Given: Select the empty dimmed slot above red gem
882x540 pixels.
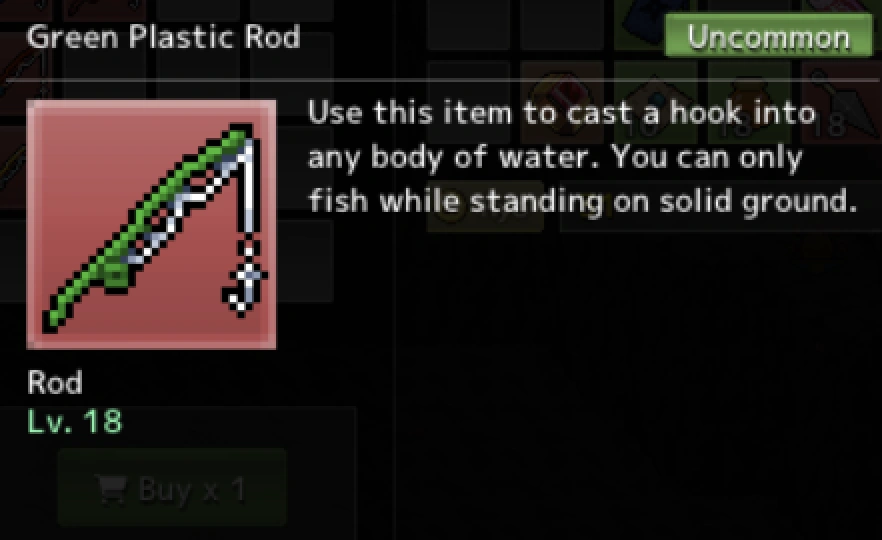Looking at the screenshot, I should (x=561, y=25).
